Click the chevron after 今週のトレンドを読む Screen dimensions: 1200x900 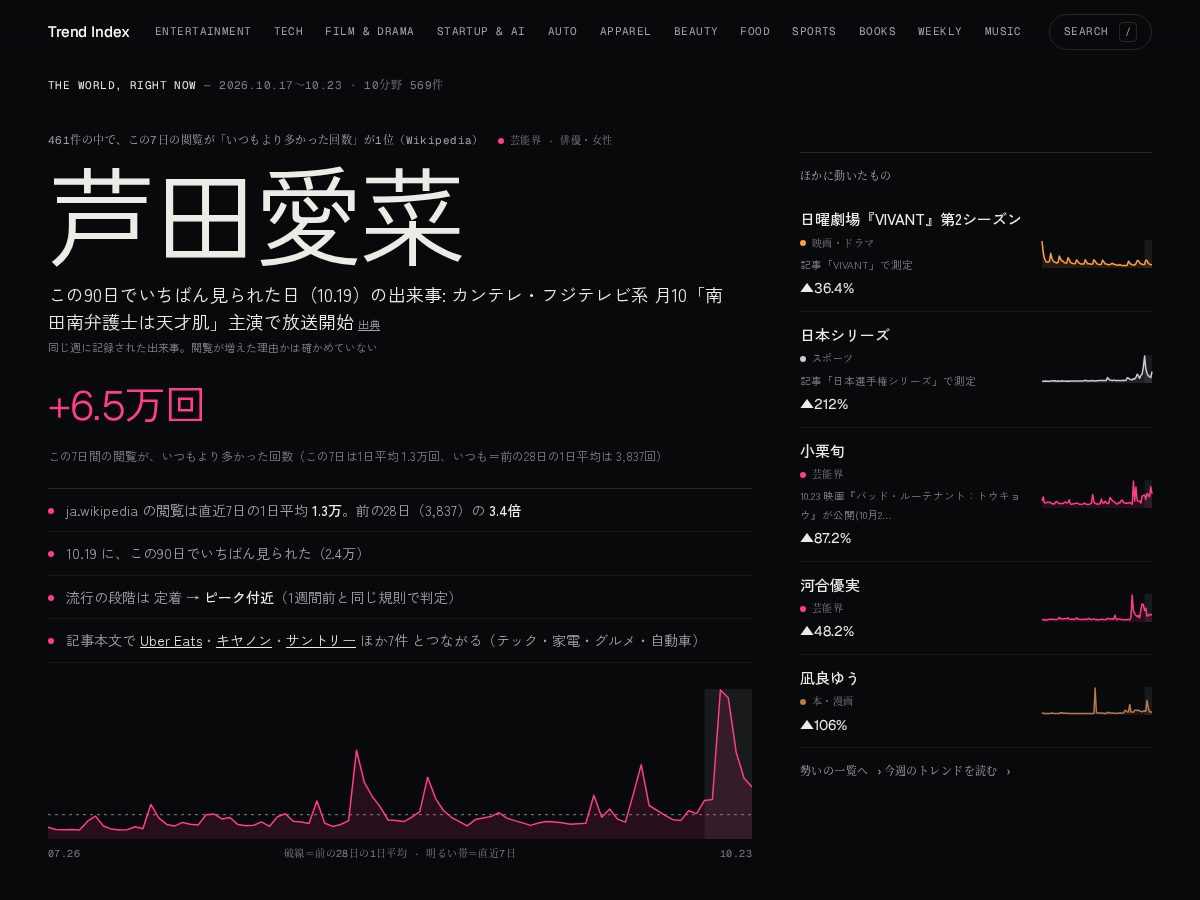click(1008, 772)
